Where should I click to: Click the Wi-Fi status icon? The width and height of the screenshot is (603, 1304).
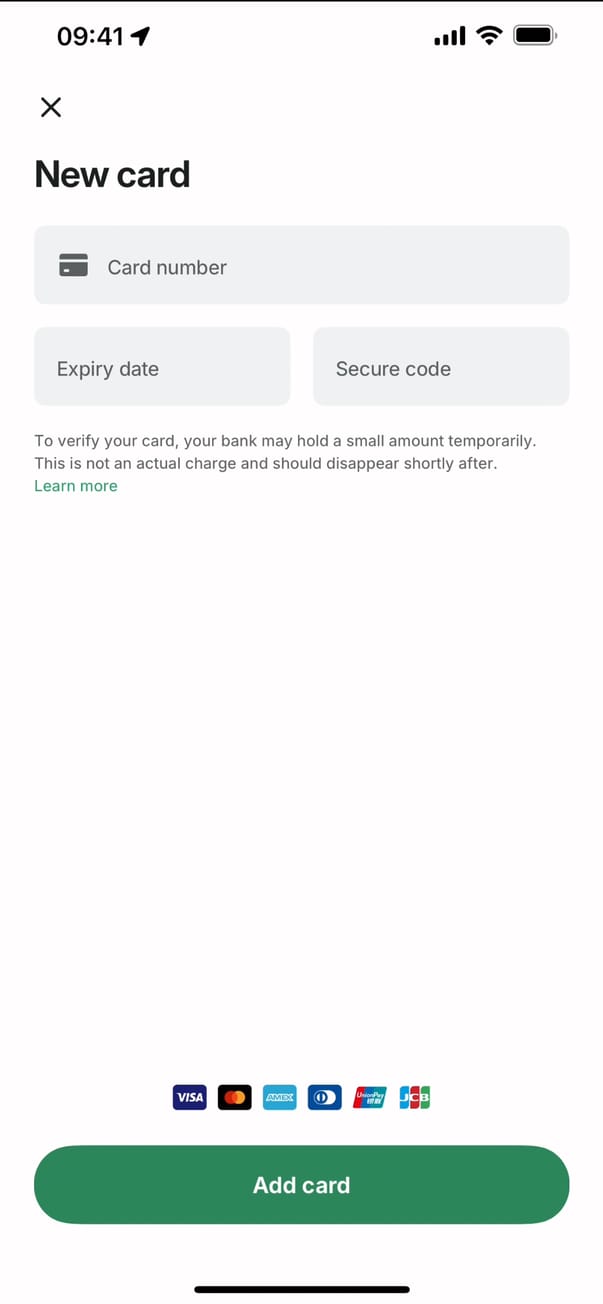tap(489, 36)
